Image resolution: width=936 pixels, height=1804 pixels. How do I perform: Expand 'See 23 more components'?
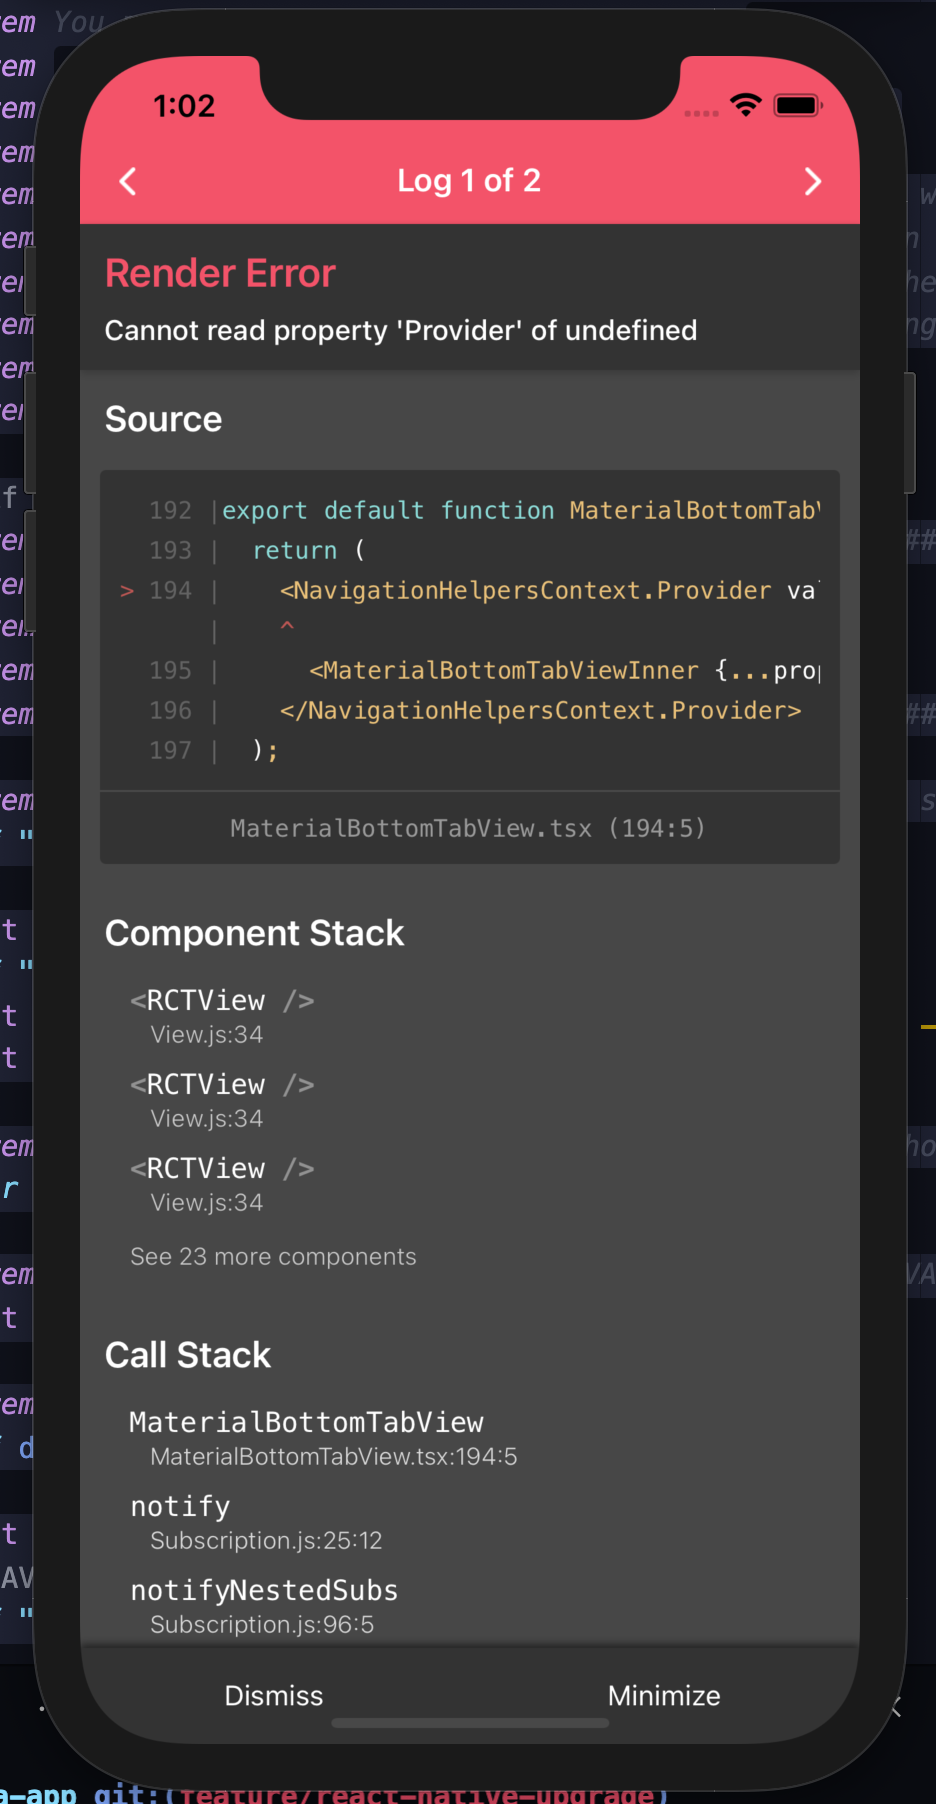point(273,1256)
